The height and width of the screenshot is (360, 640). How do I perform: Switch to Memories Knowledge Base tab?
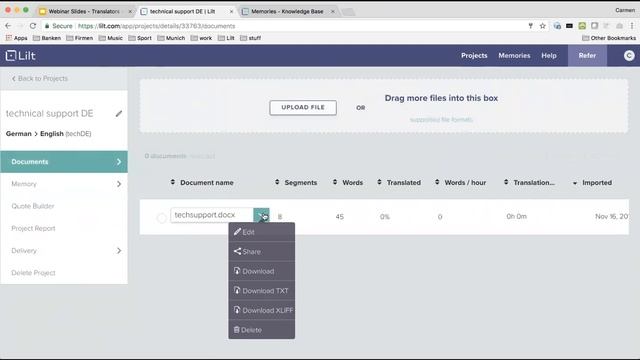tap(287, 11)
